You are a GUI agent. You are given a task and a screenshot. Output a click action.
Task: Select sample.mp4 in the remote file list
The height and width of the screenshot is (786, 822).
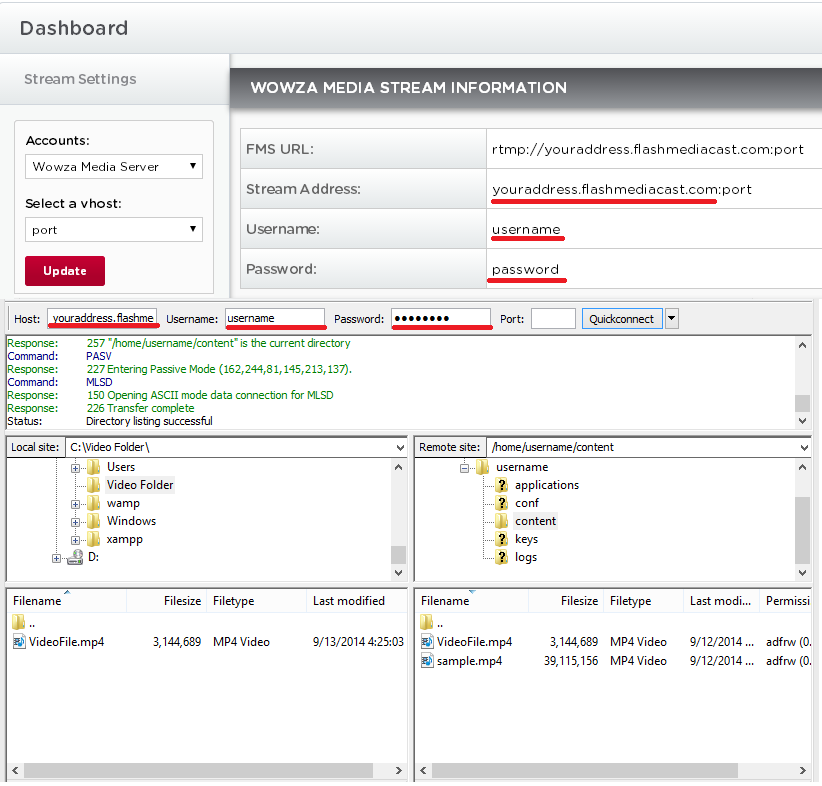coord(469,661)
